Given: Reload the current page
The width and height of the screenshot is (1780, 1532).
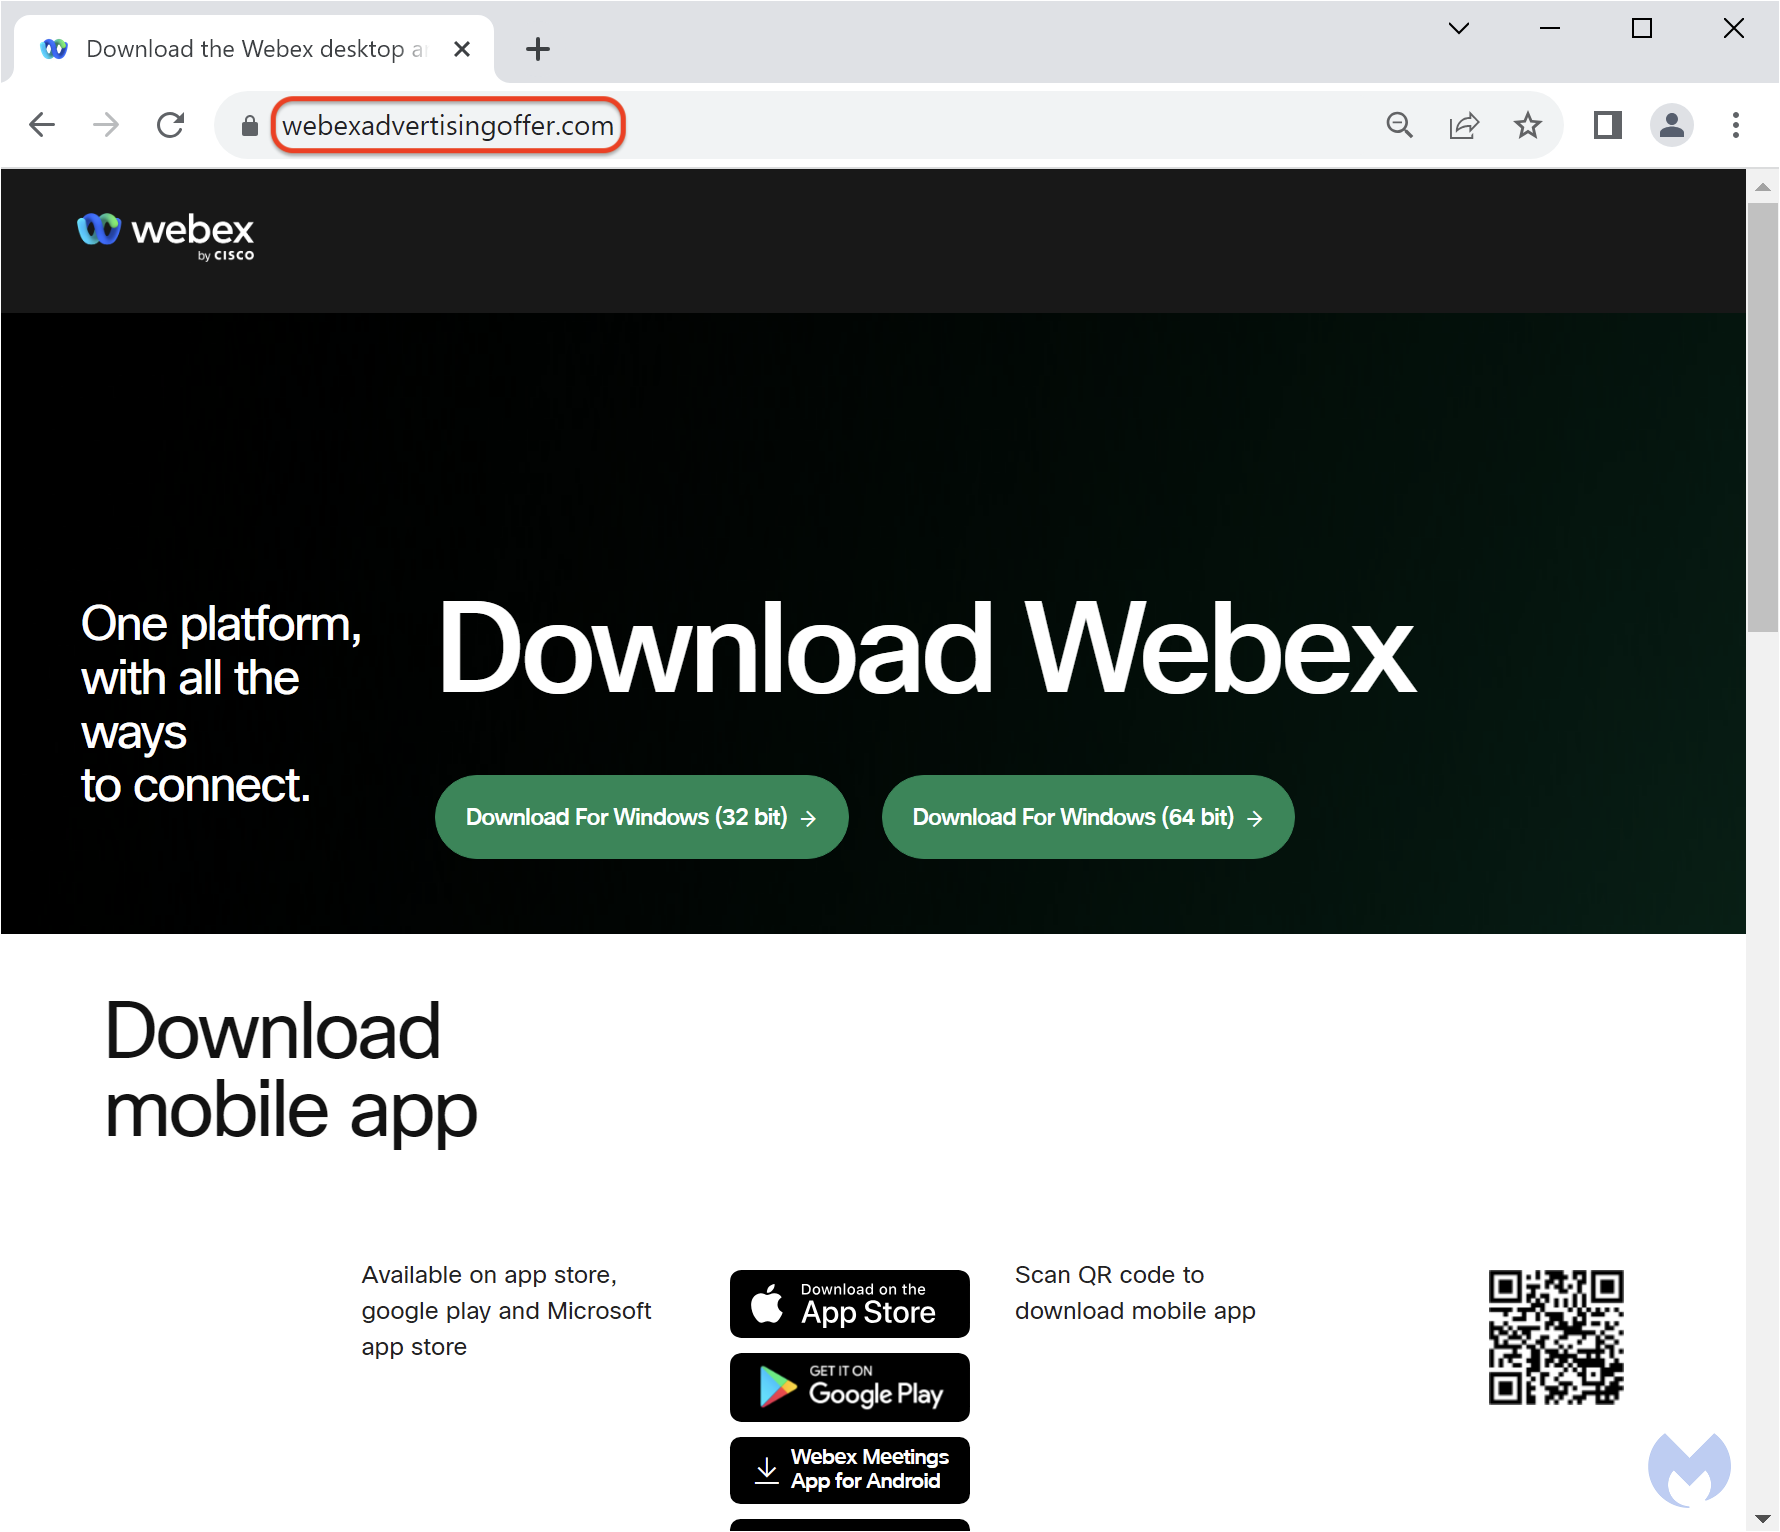Looking at the screenshot, I should [x=171, y=125].
